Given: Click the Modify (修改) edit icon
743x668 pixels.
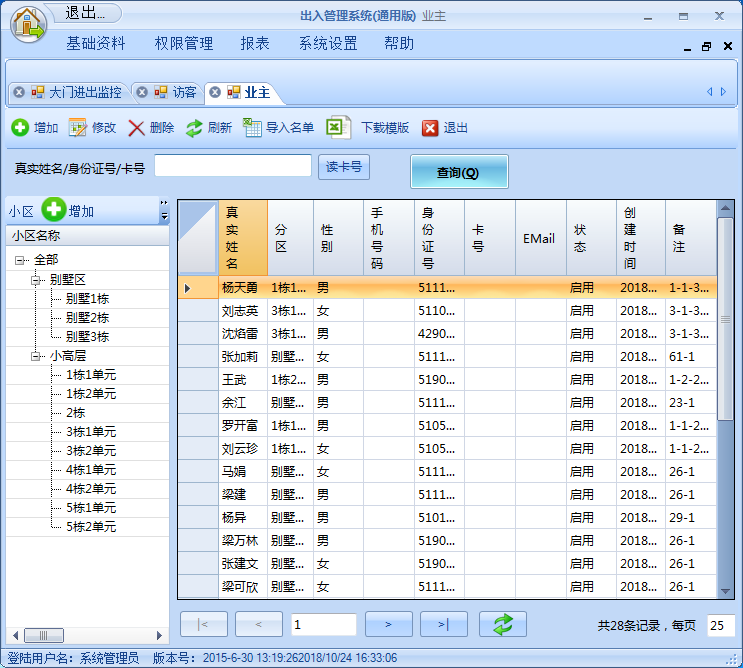Looking at the screenshot, I should [x=78, y=128].
